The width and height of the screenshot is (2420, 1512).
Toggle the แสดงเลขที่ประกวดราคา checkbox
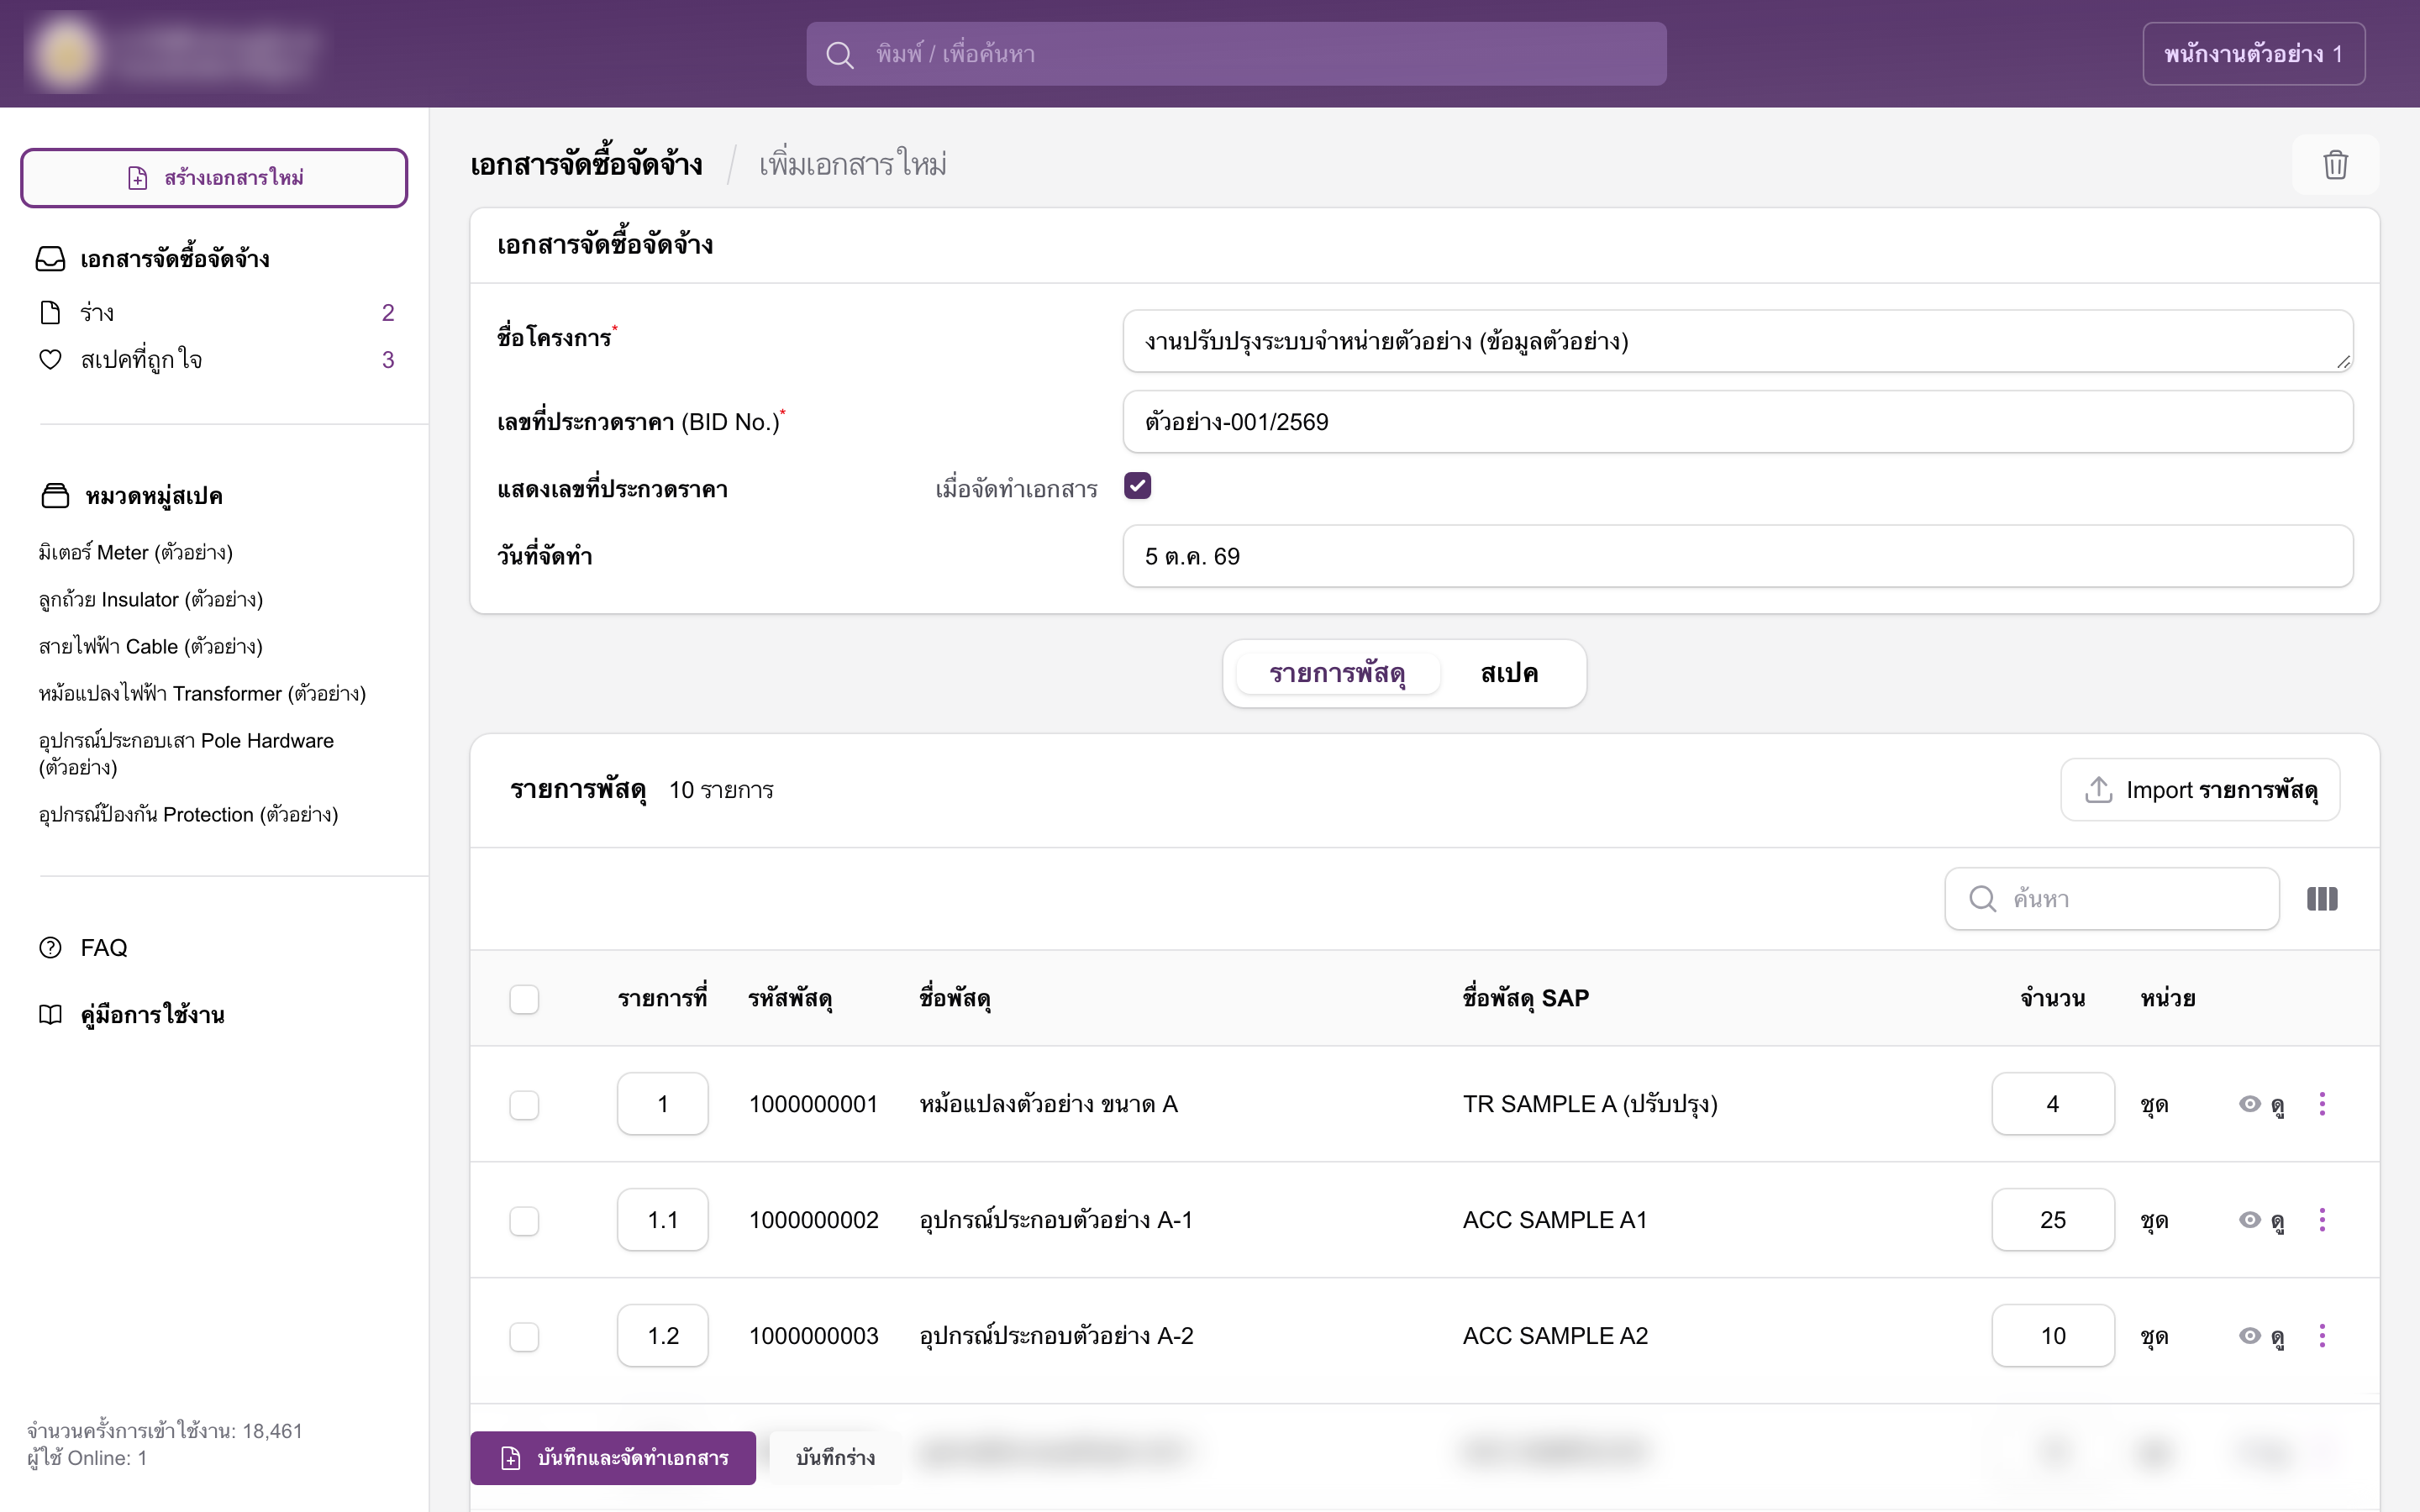pos(1137,486)
